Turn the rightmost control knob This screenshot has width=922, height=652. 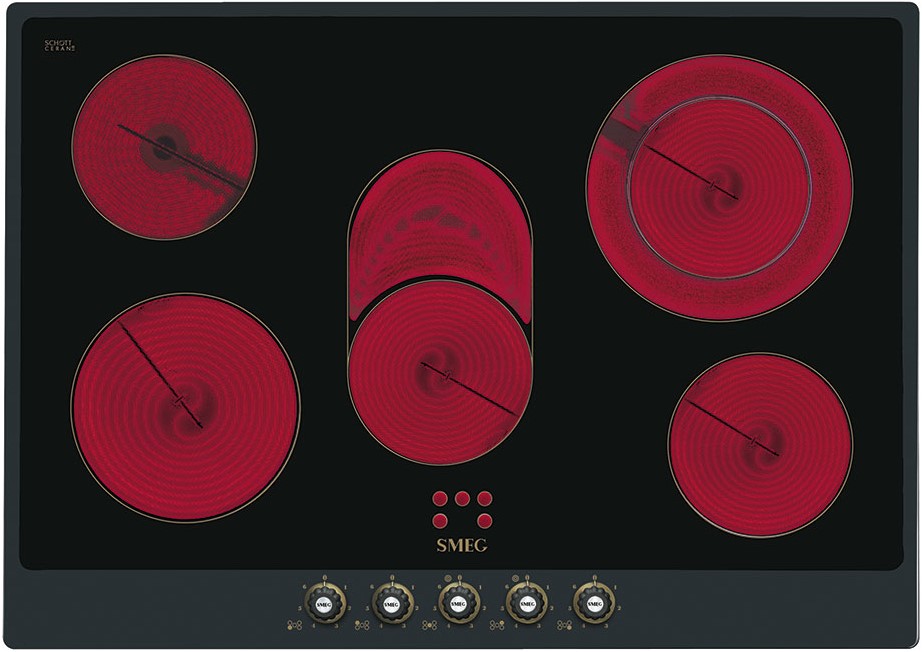(595, 604)
